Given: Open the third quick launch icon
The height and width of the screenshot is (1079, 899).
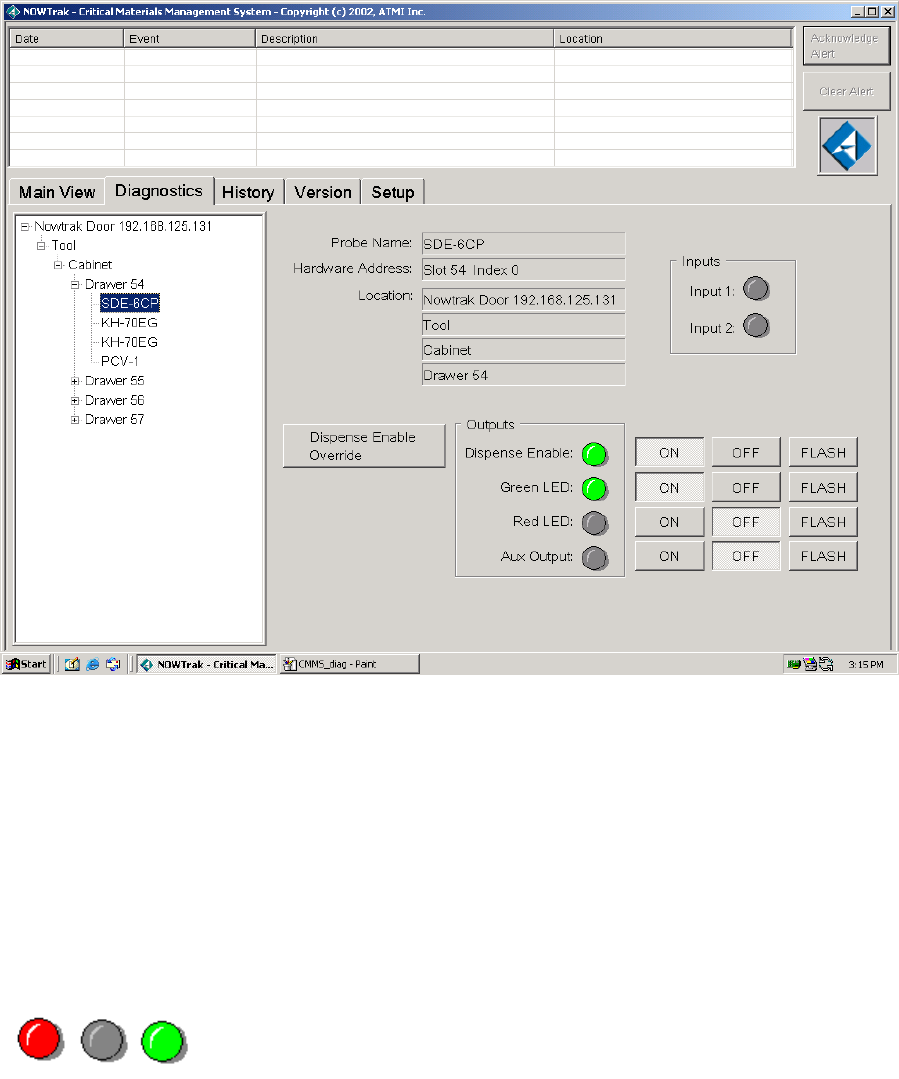Looking at the screenshot, I should [113, 664].
